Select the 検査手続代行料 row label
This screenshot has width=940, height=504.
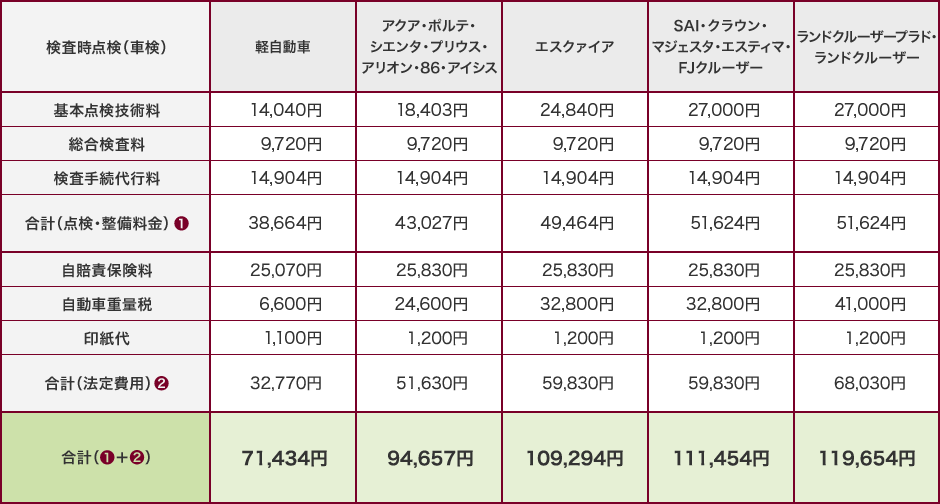pos(106,178)
